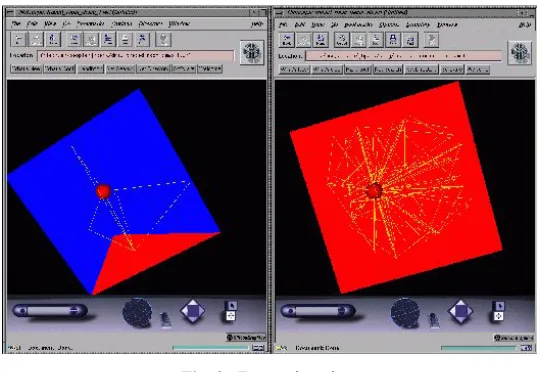Image resolution: width=542 pixels, height=372 pixels.
Task: Click the Location field in the blue cube window
Action: pyautogui.click(x=136, y=55)
